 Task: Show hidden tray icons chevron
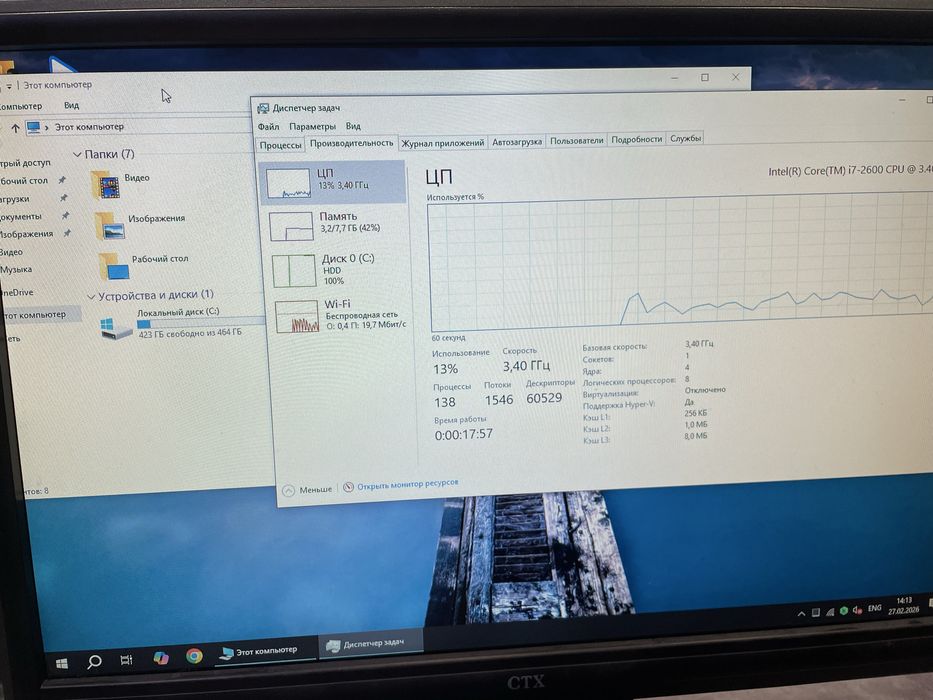coord(801,614)
